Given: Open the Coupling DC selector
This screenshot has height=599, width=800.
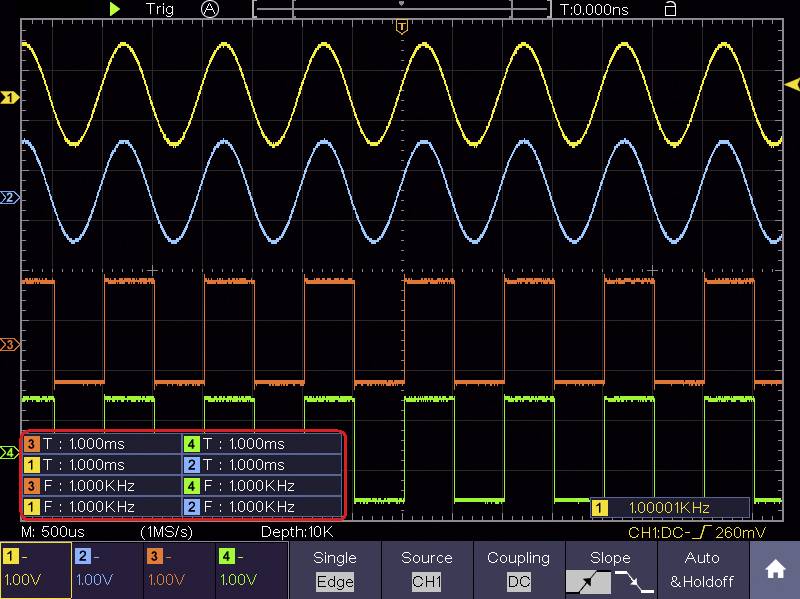Looking at the screenshot, I should tap(519, 568).
